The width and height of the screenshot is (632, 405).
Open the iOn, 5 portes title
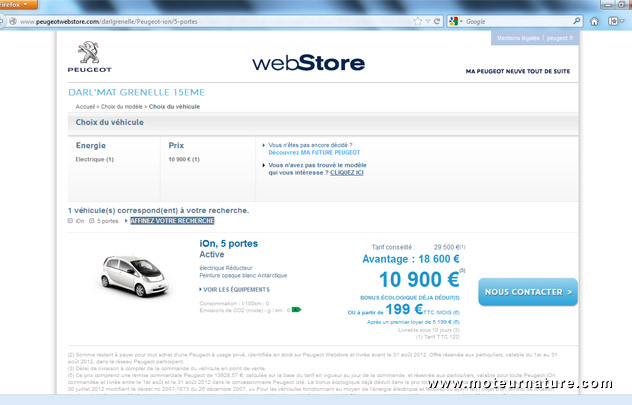(229, 244)
